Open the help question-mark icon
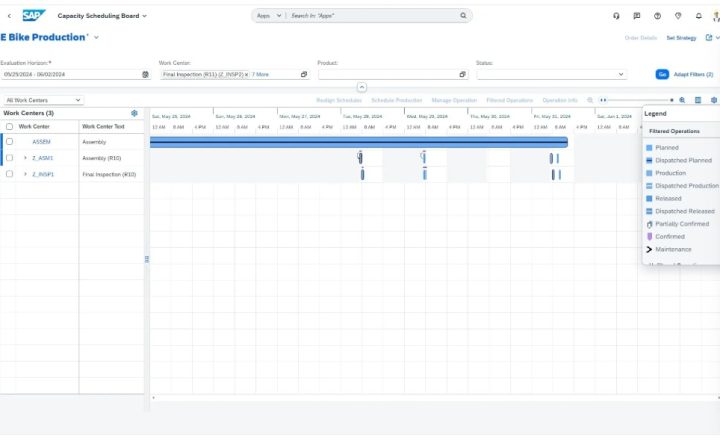Image resolution: width=720 pixels, height=440 pixels. tap(658, 16)
